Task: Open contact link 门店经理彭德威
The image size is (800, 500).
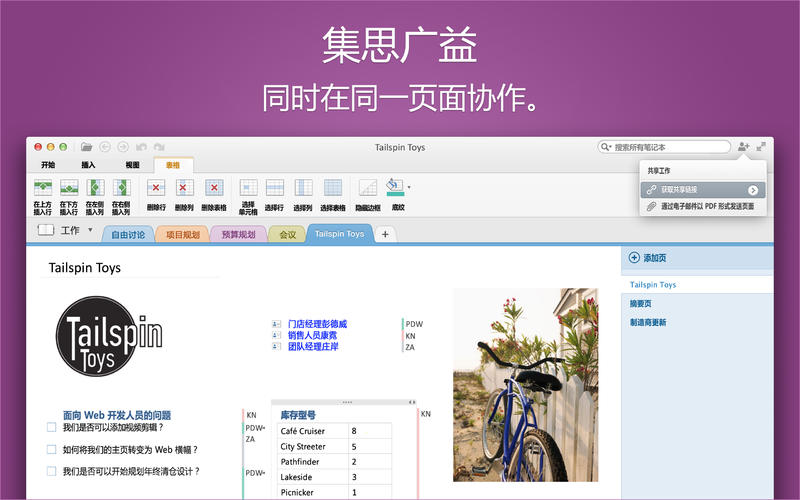Action: click(x=317, y=324)
